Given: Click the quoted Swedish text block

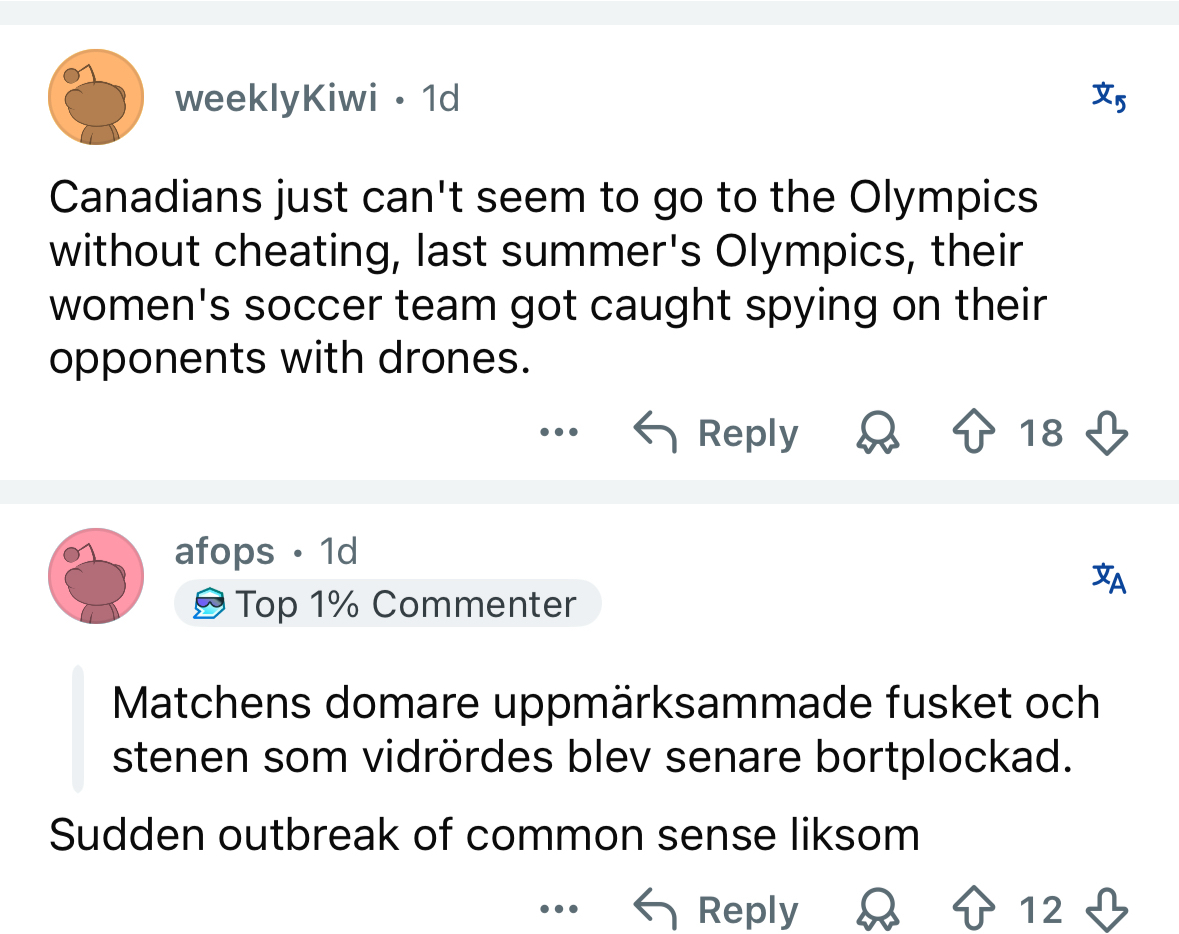Looking at the screenshot, I should point(605,730).
